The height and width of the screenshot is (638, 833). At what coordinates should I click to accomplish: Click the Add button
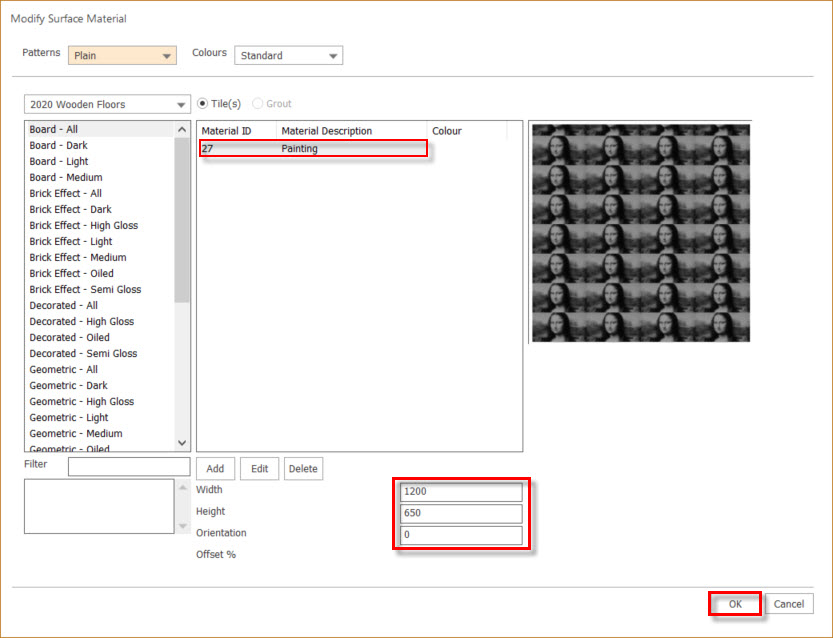tap(215, 469)
